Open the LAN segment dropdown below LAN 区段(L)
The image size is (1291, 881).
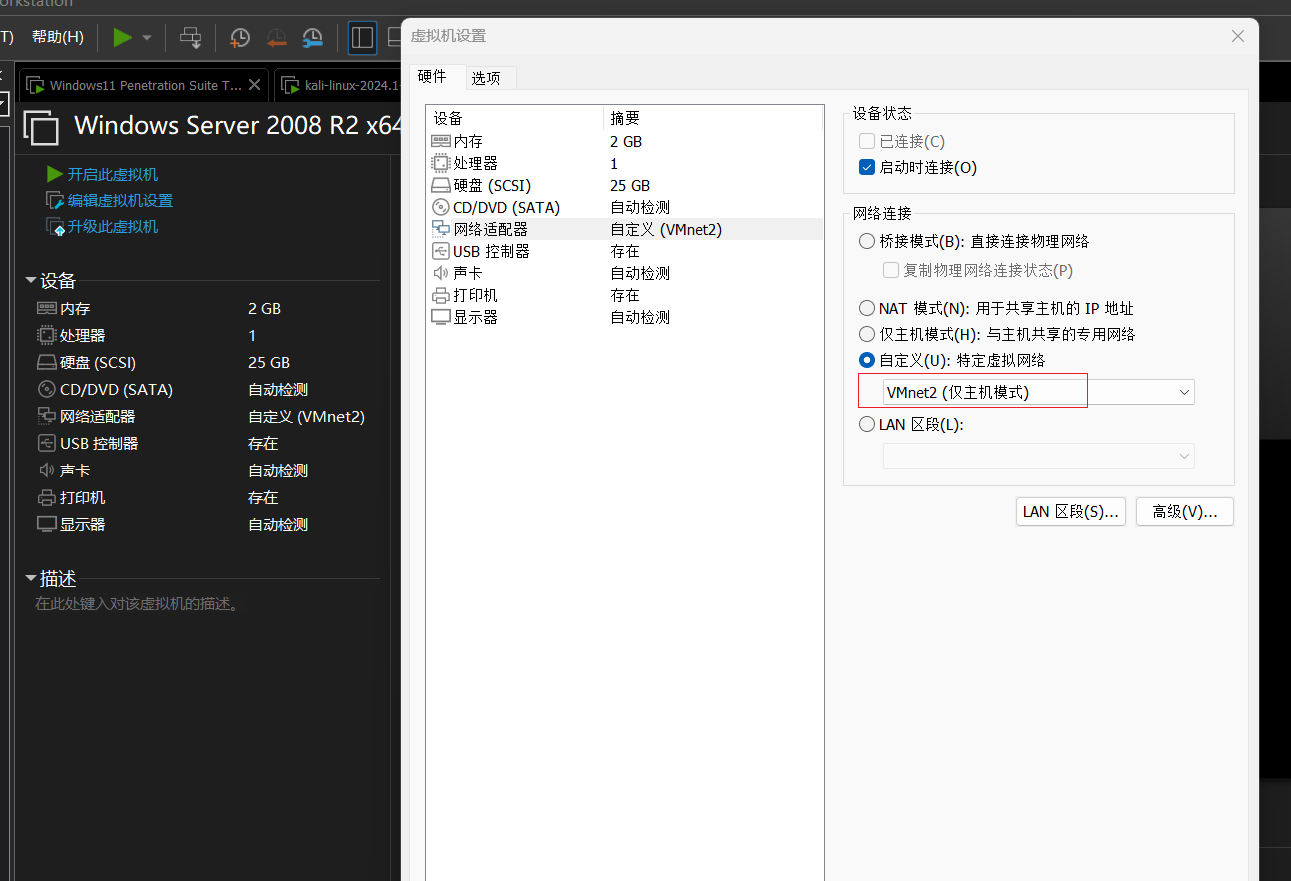coord(1038,456)
